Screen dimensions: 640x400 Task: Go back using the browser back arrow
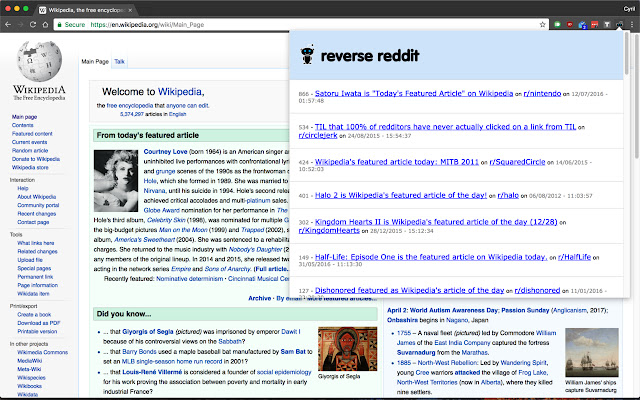point(8,24)
